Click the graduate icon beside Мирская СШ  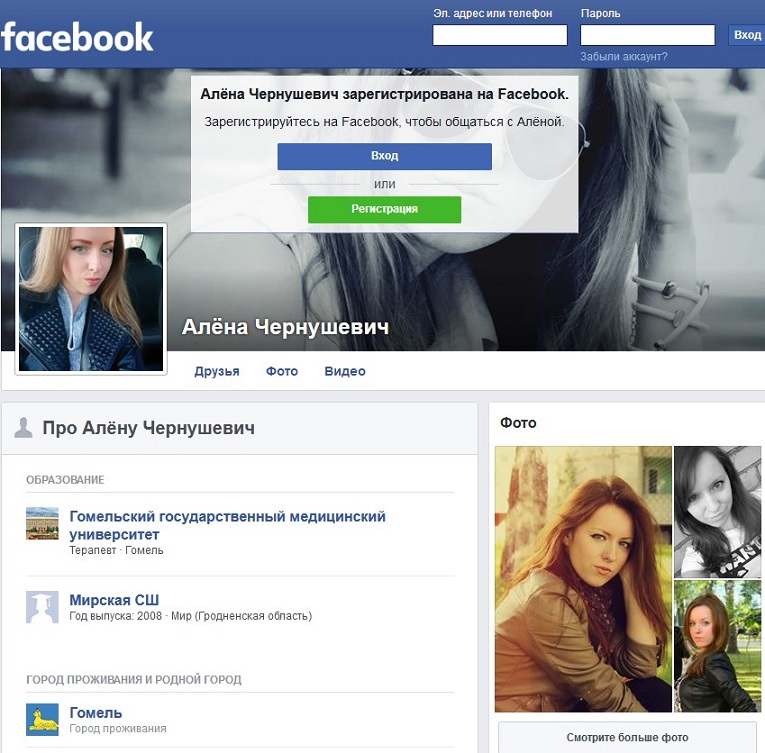pos(42,607)
